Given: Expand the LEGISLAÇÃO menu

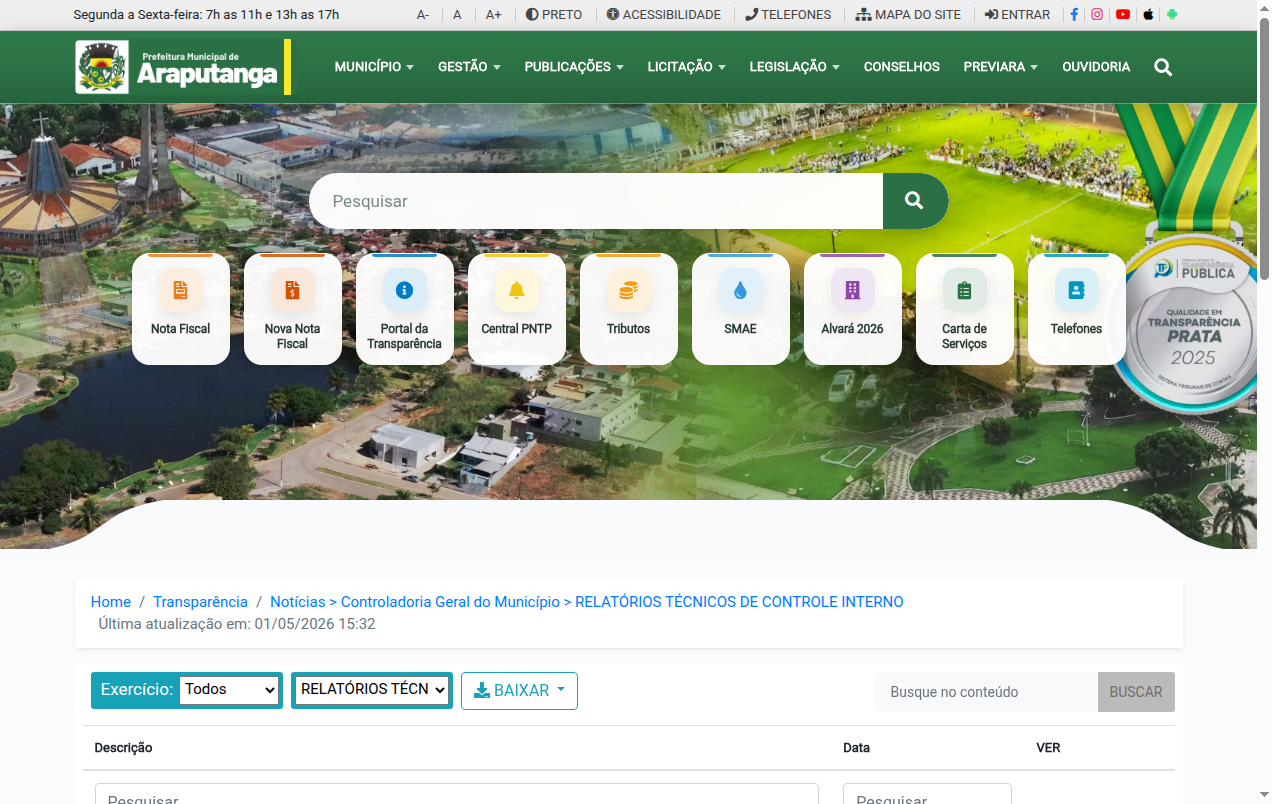Looking at the screenshot, I should 794,67.
